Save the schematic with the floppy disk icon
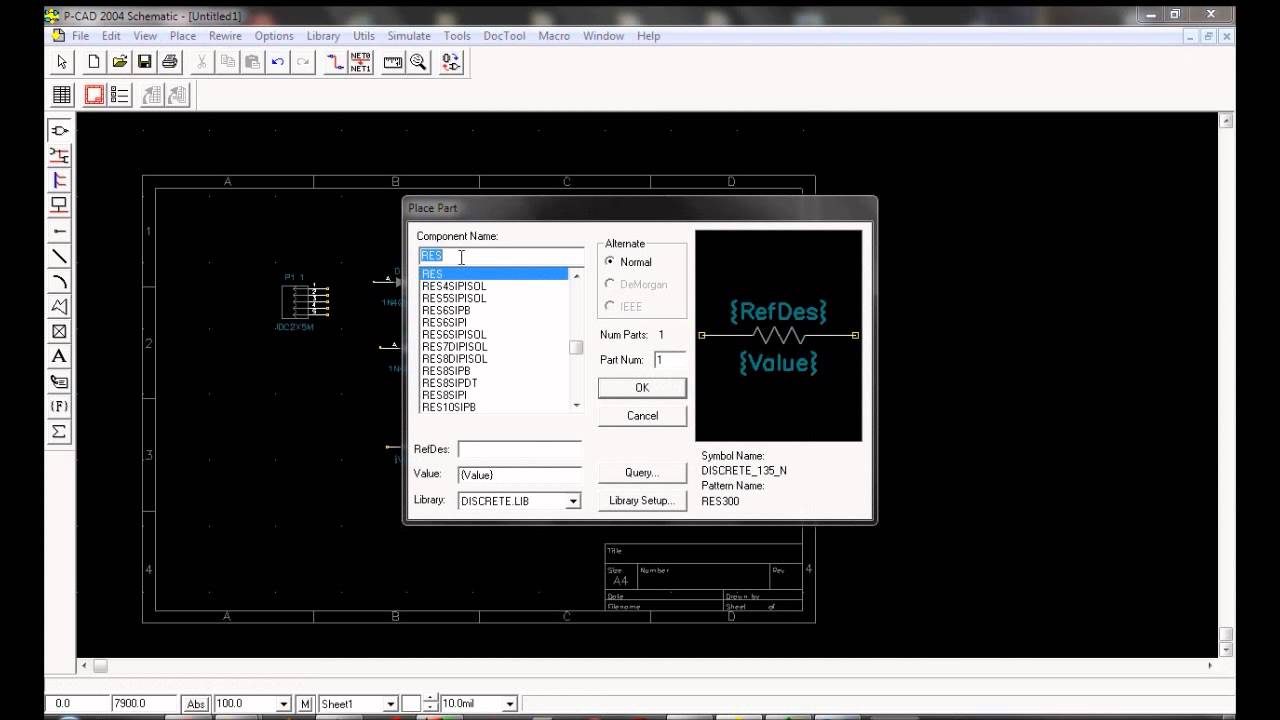Screen dimensions: 1280x720 click(x=144, y=62)
